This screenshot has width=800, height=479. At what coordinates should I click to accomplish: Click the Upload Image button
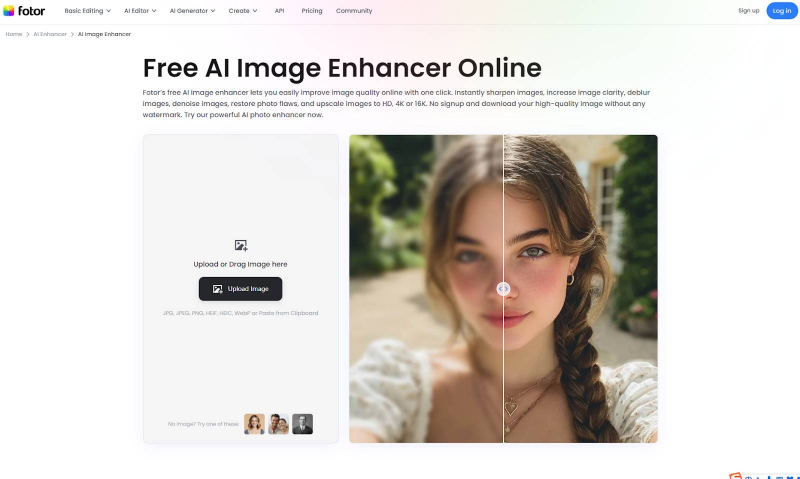tap(240, 289)
